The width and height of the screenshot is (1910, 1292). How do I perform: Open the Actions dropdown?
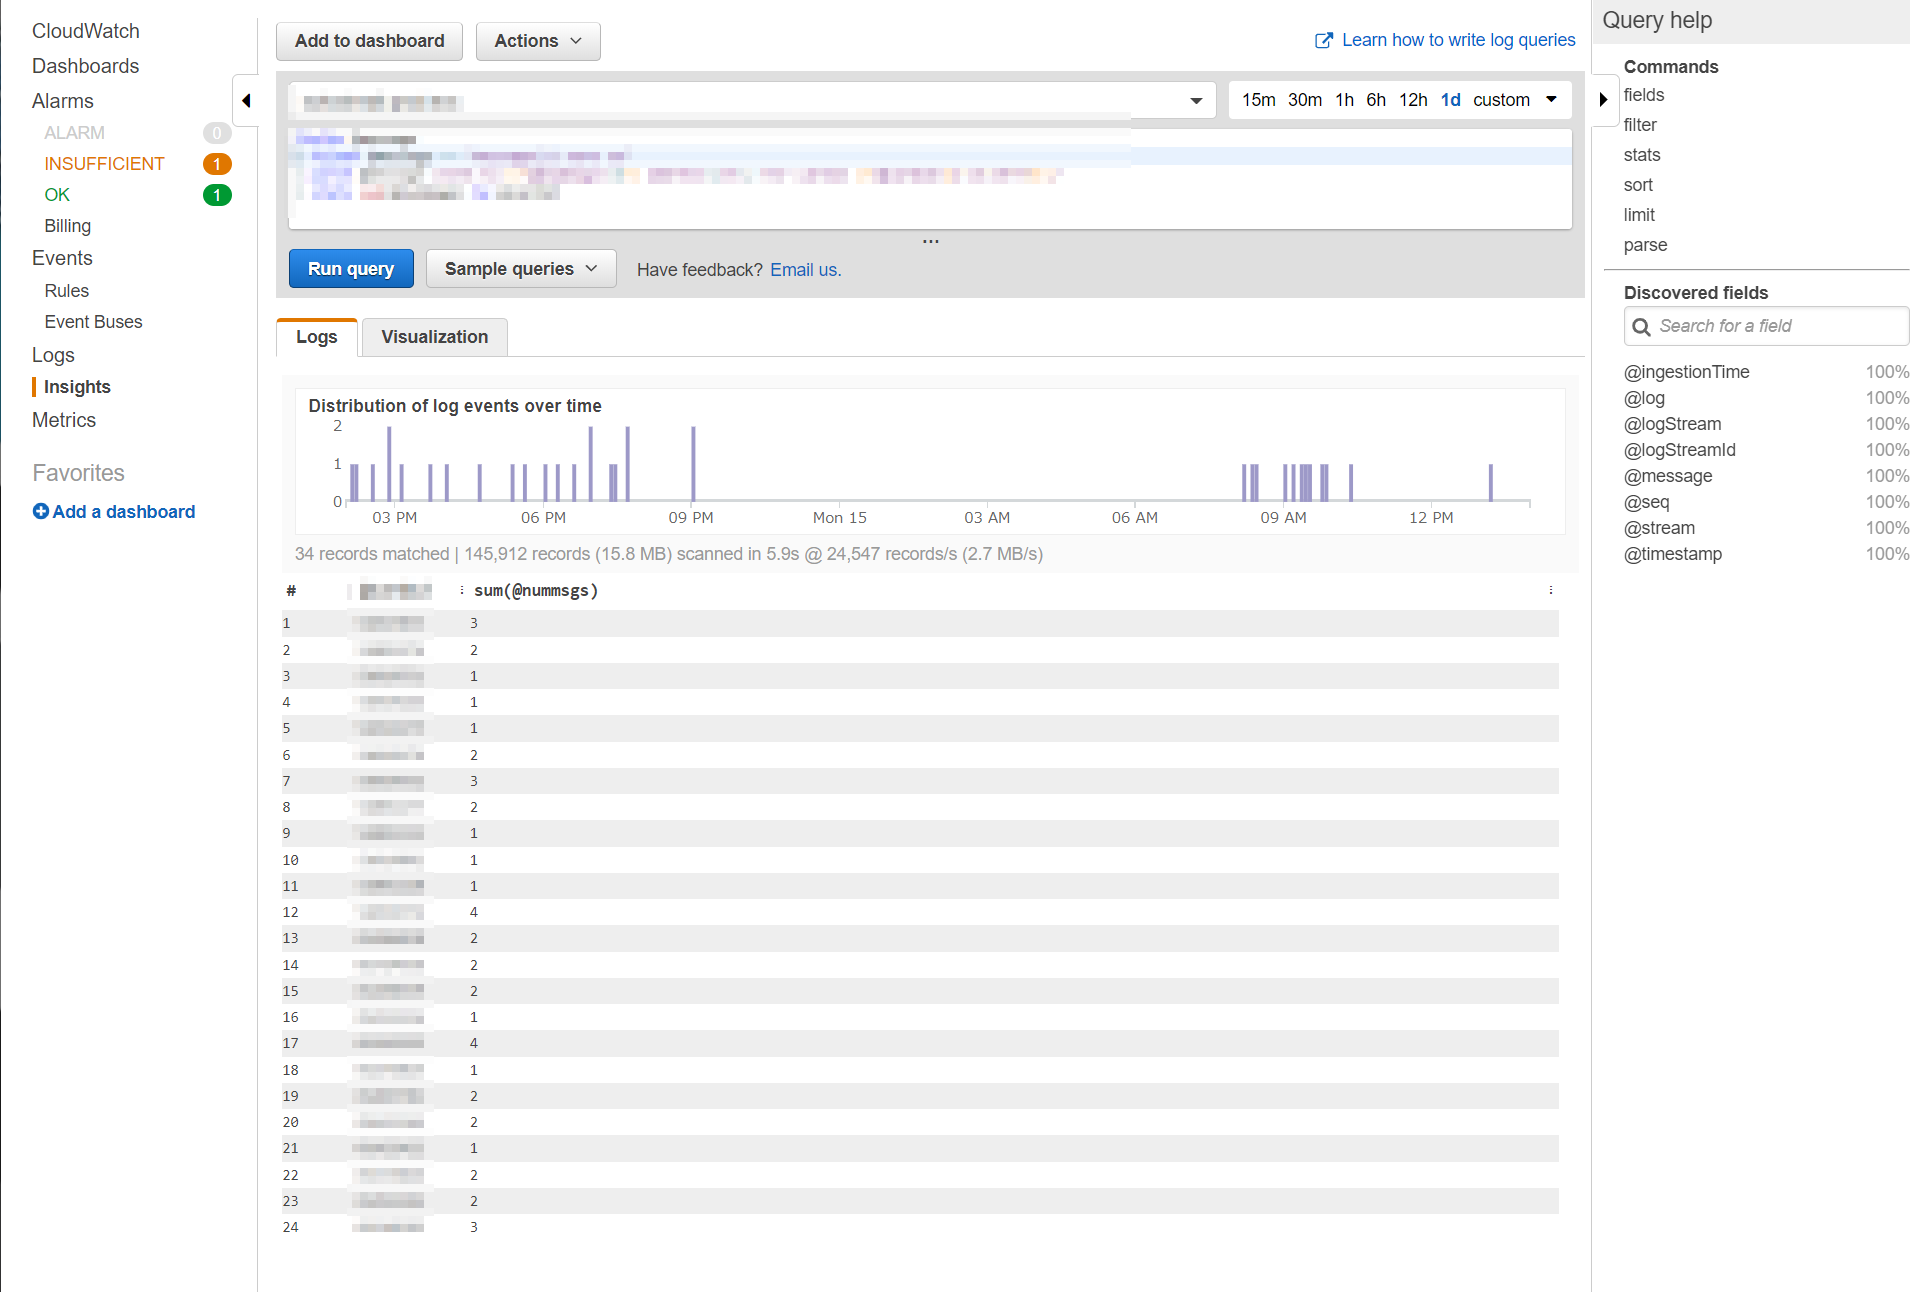point(538,41)
